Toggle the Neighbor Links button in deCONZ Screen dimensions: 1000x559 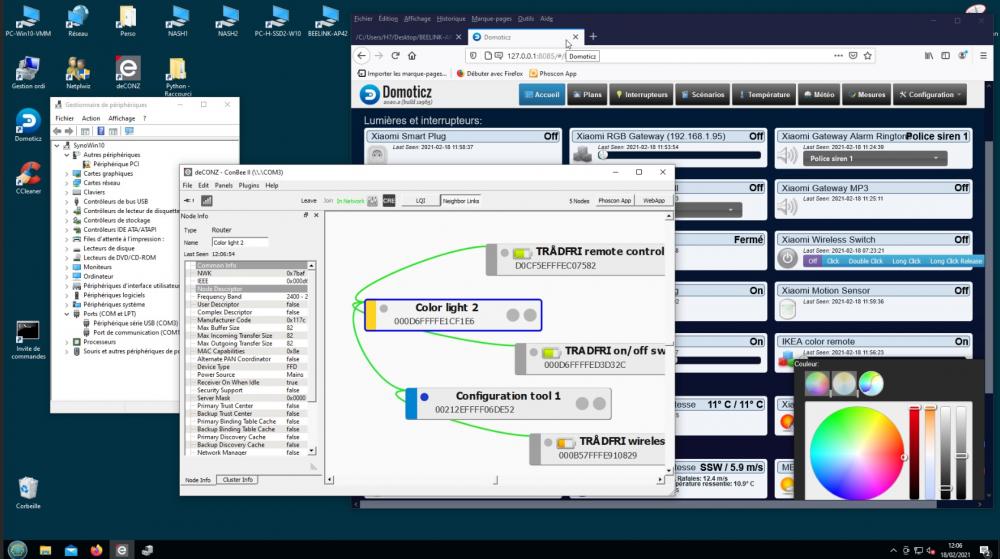(460, 201)
